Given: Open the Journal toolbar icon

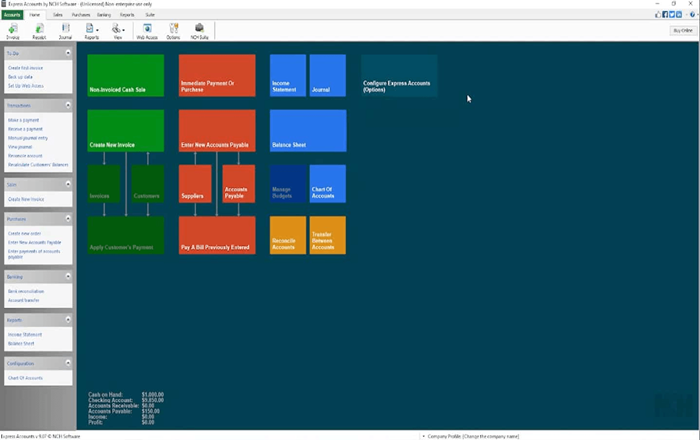Looking at the screenshot, I should tap(65, 31).
